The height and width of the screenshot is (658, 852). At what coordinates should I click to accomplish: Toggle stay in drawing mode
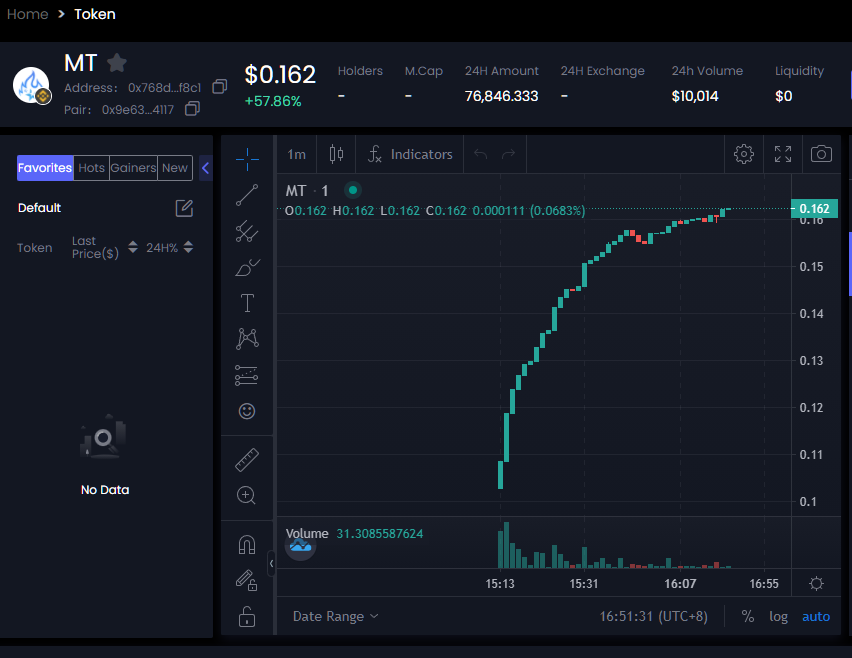coord(246,580)
